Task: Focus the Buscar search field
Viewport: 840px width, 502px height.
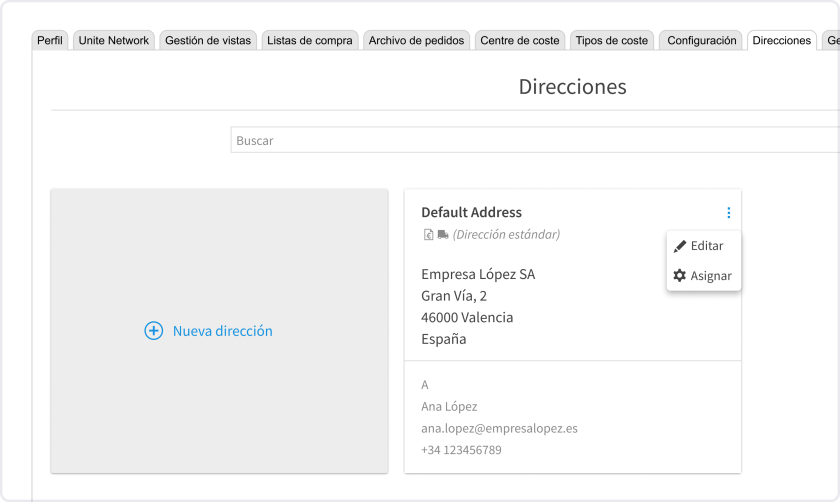Action: [x=530, y=141]
